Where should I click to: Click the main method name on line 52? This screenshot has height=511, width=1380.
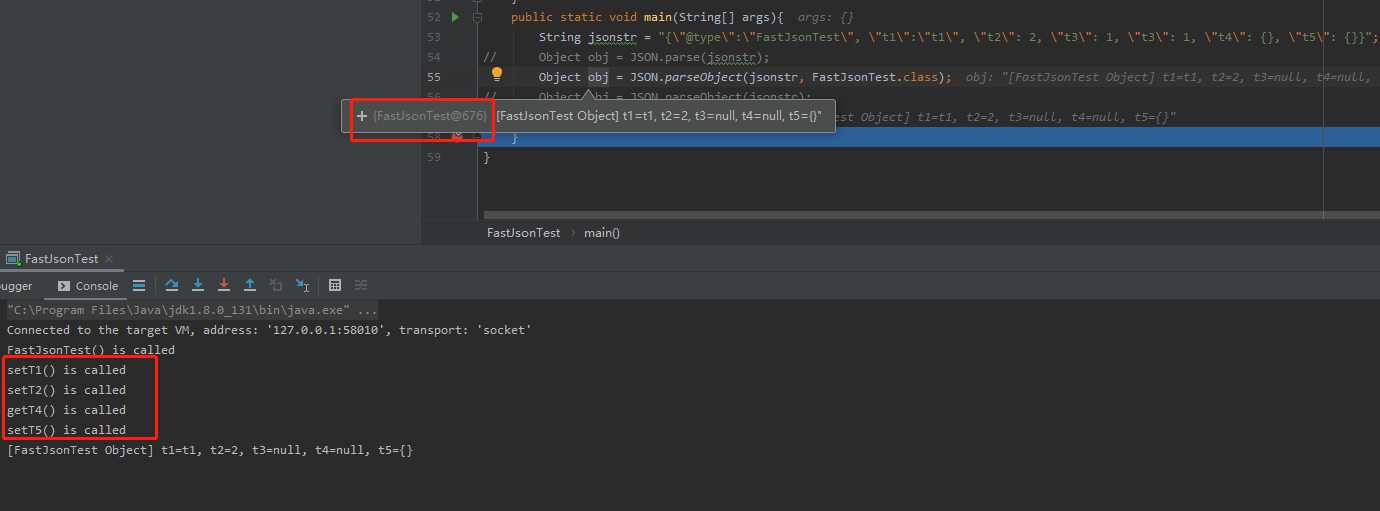pos(657,17)
